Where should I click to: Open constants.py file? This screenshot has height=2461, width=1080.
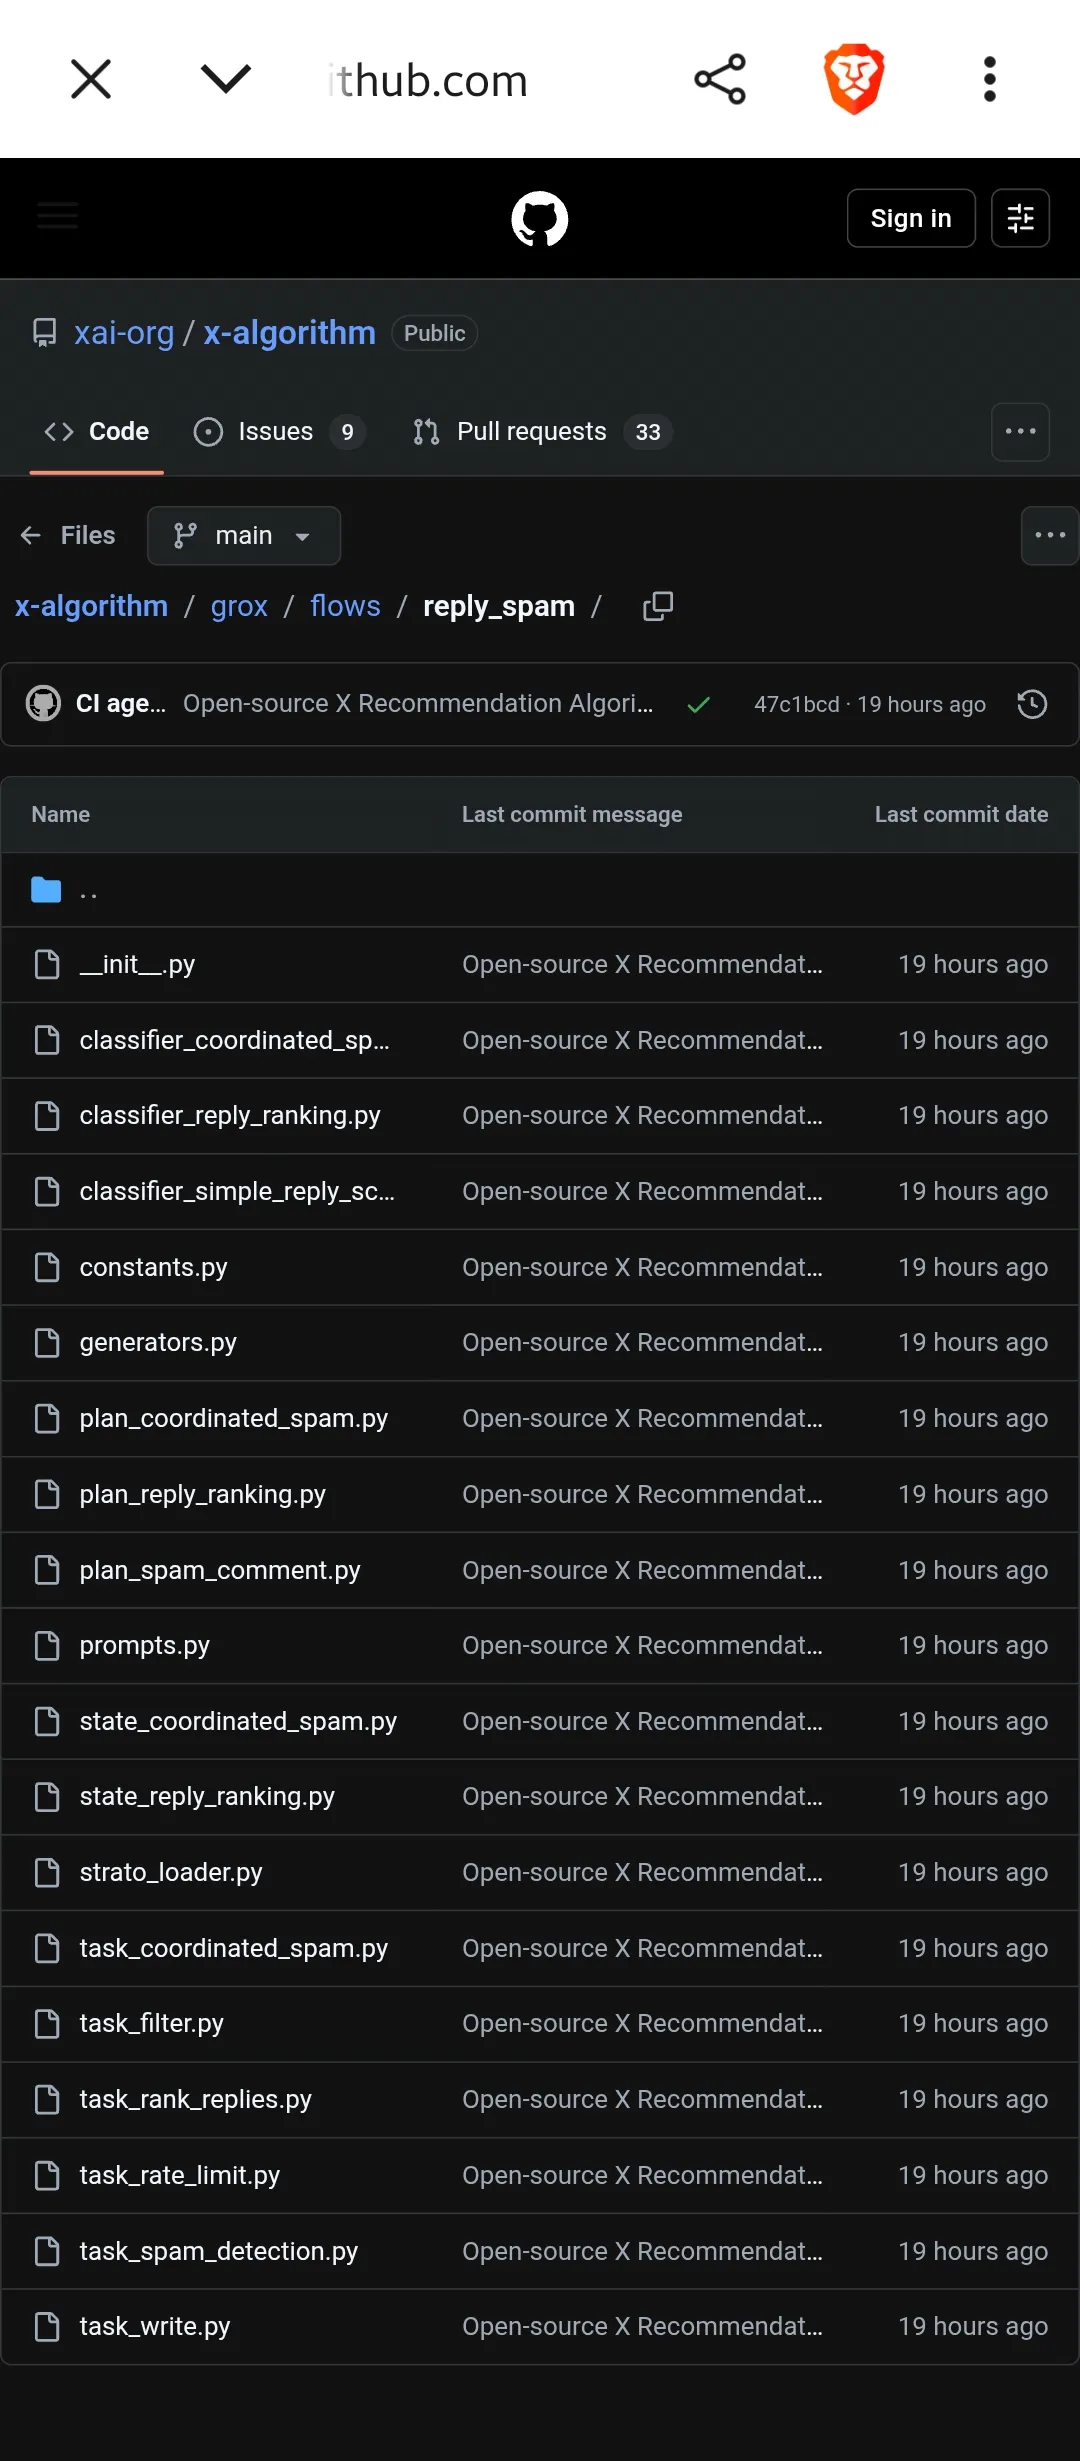point(153,1268)
